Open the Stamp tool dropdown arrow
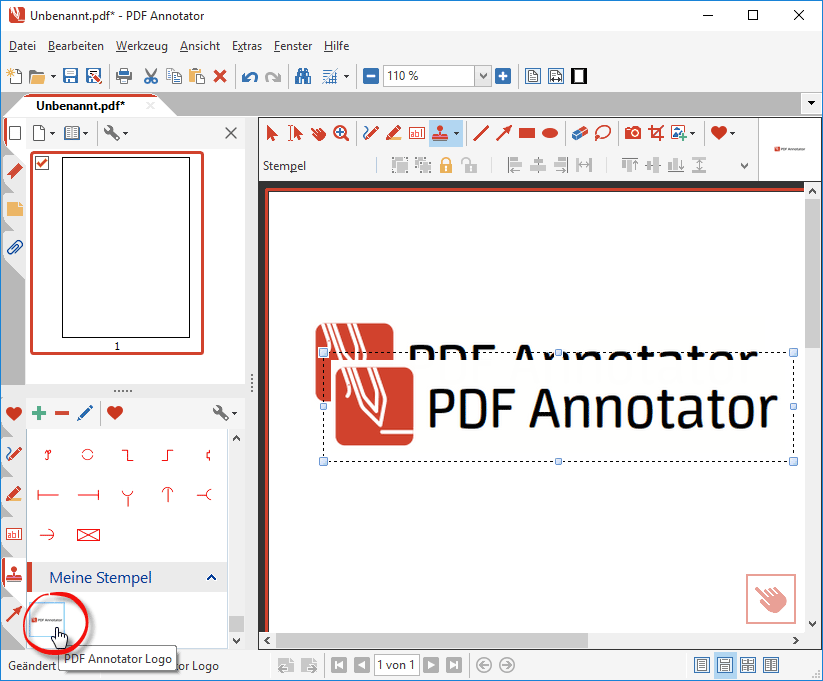 456,133
